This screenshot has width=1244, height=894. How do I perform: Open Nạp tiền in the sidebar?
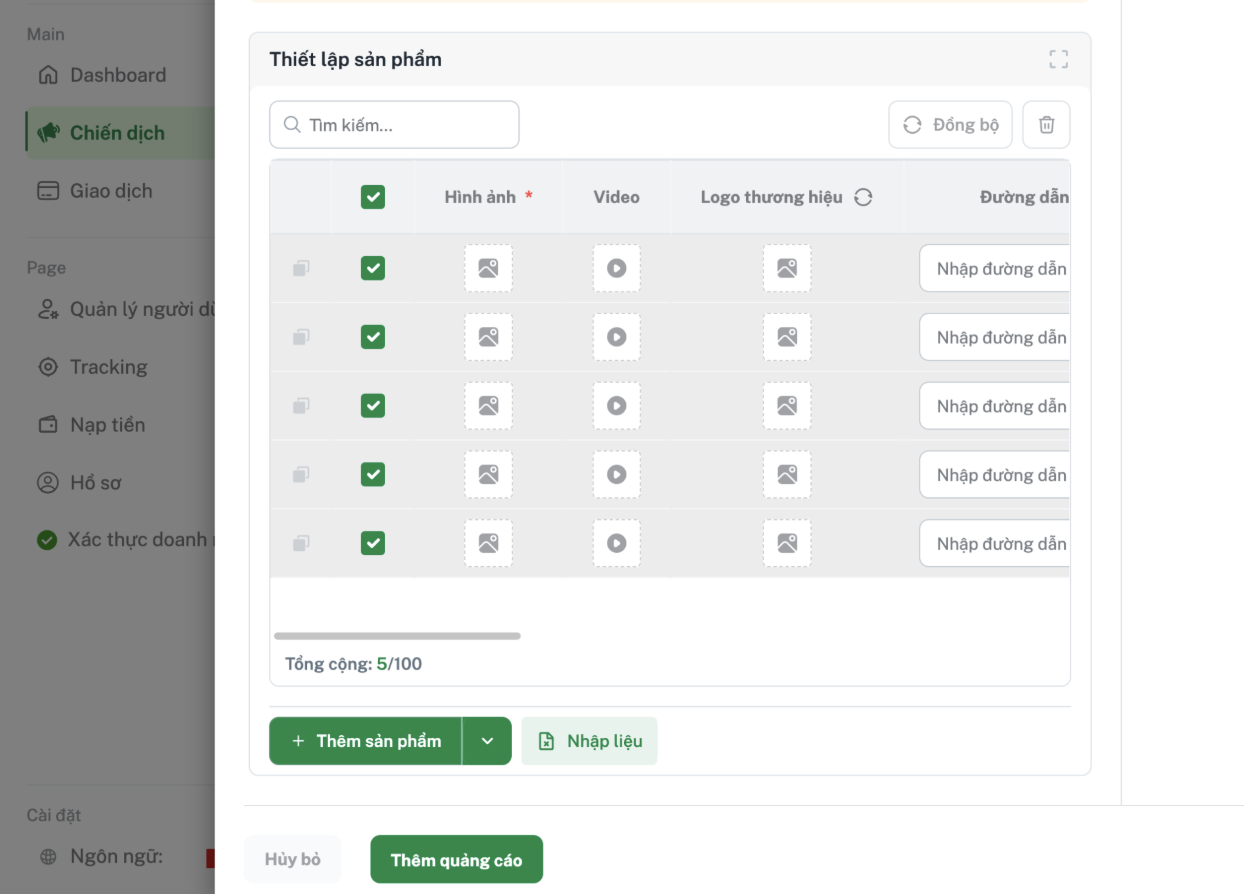(107, 425)
